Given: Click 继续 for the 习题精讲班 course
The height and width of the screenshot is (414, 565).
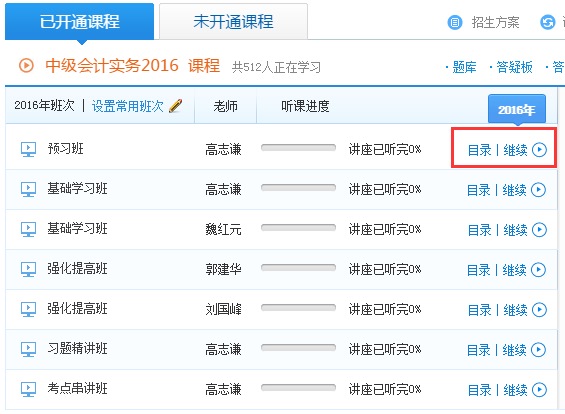Looking at the screenshot, I should tap(514, 350).
